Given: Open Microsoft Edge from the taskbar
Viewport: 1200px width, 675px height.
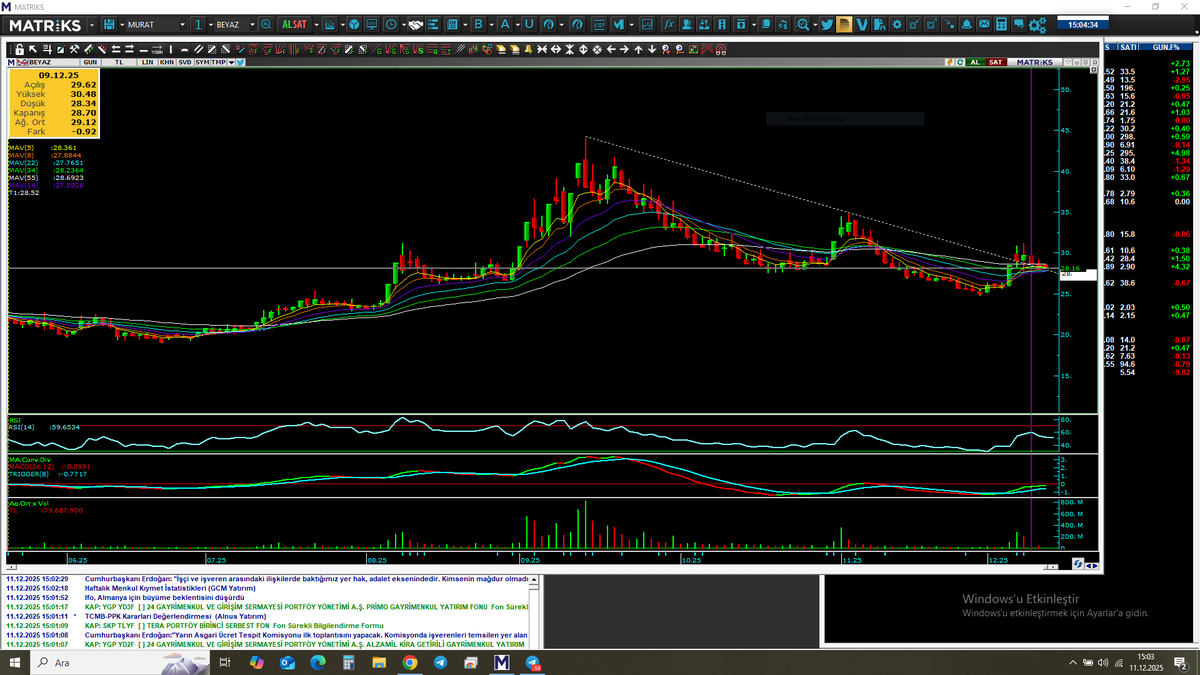Looking at the screenshot, I should coord(318,662).
